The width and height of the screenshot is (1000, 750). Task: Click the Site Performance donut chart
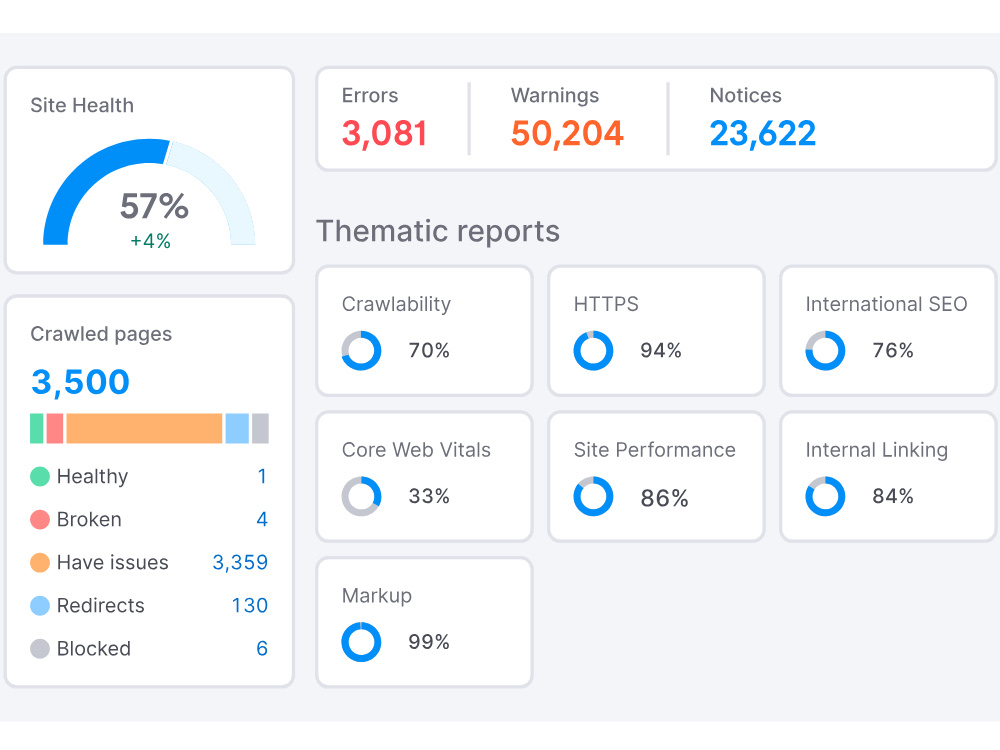coord(593,496)
